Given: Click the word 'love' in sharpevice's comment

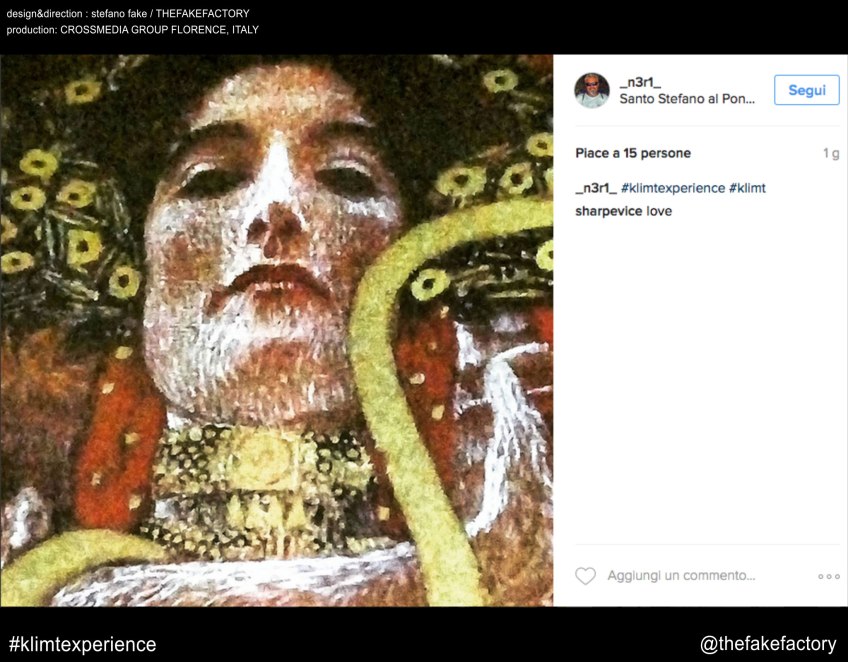Looking at the screenshot, I should (659, 211).
